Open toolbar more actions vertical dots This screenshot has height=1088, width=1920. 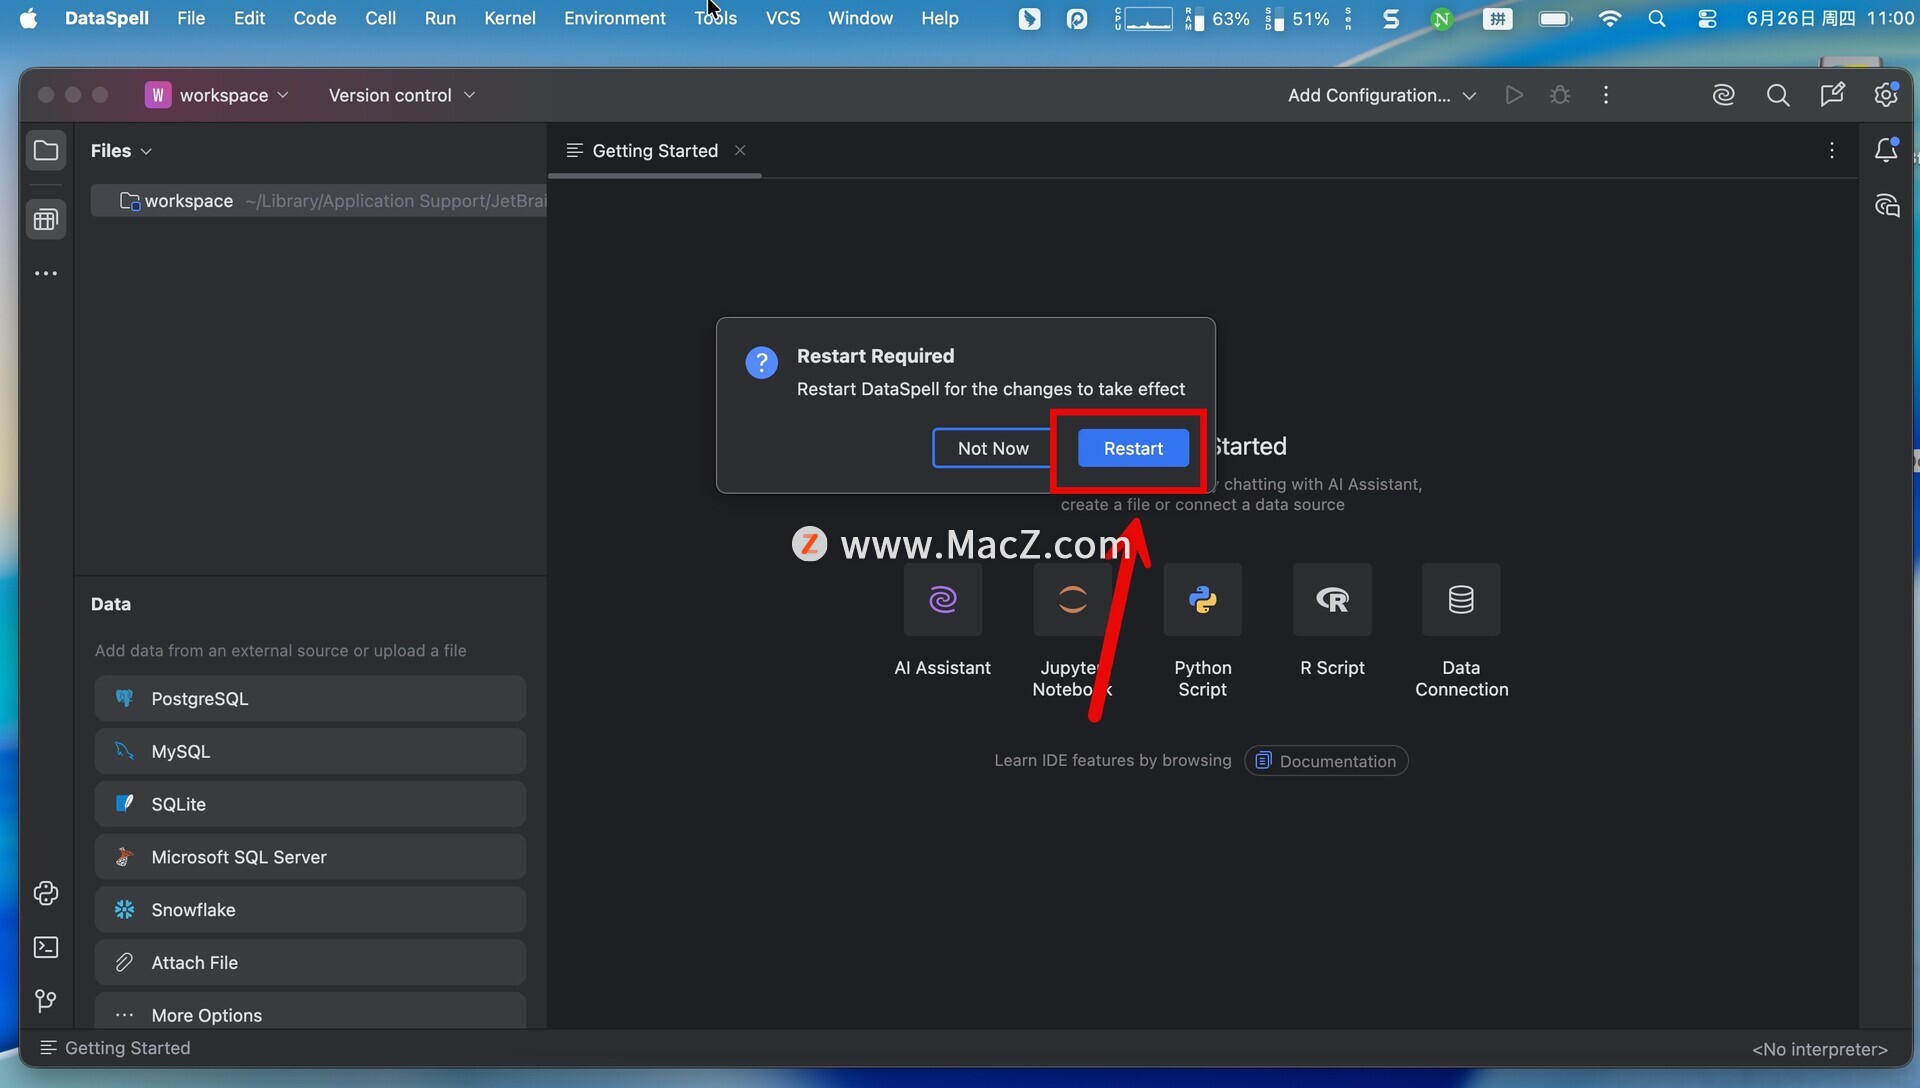pos(1606,95)
